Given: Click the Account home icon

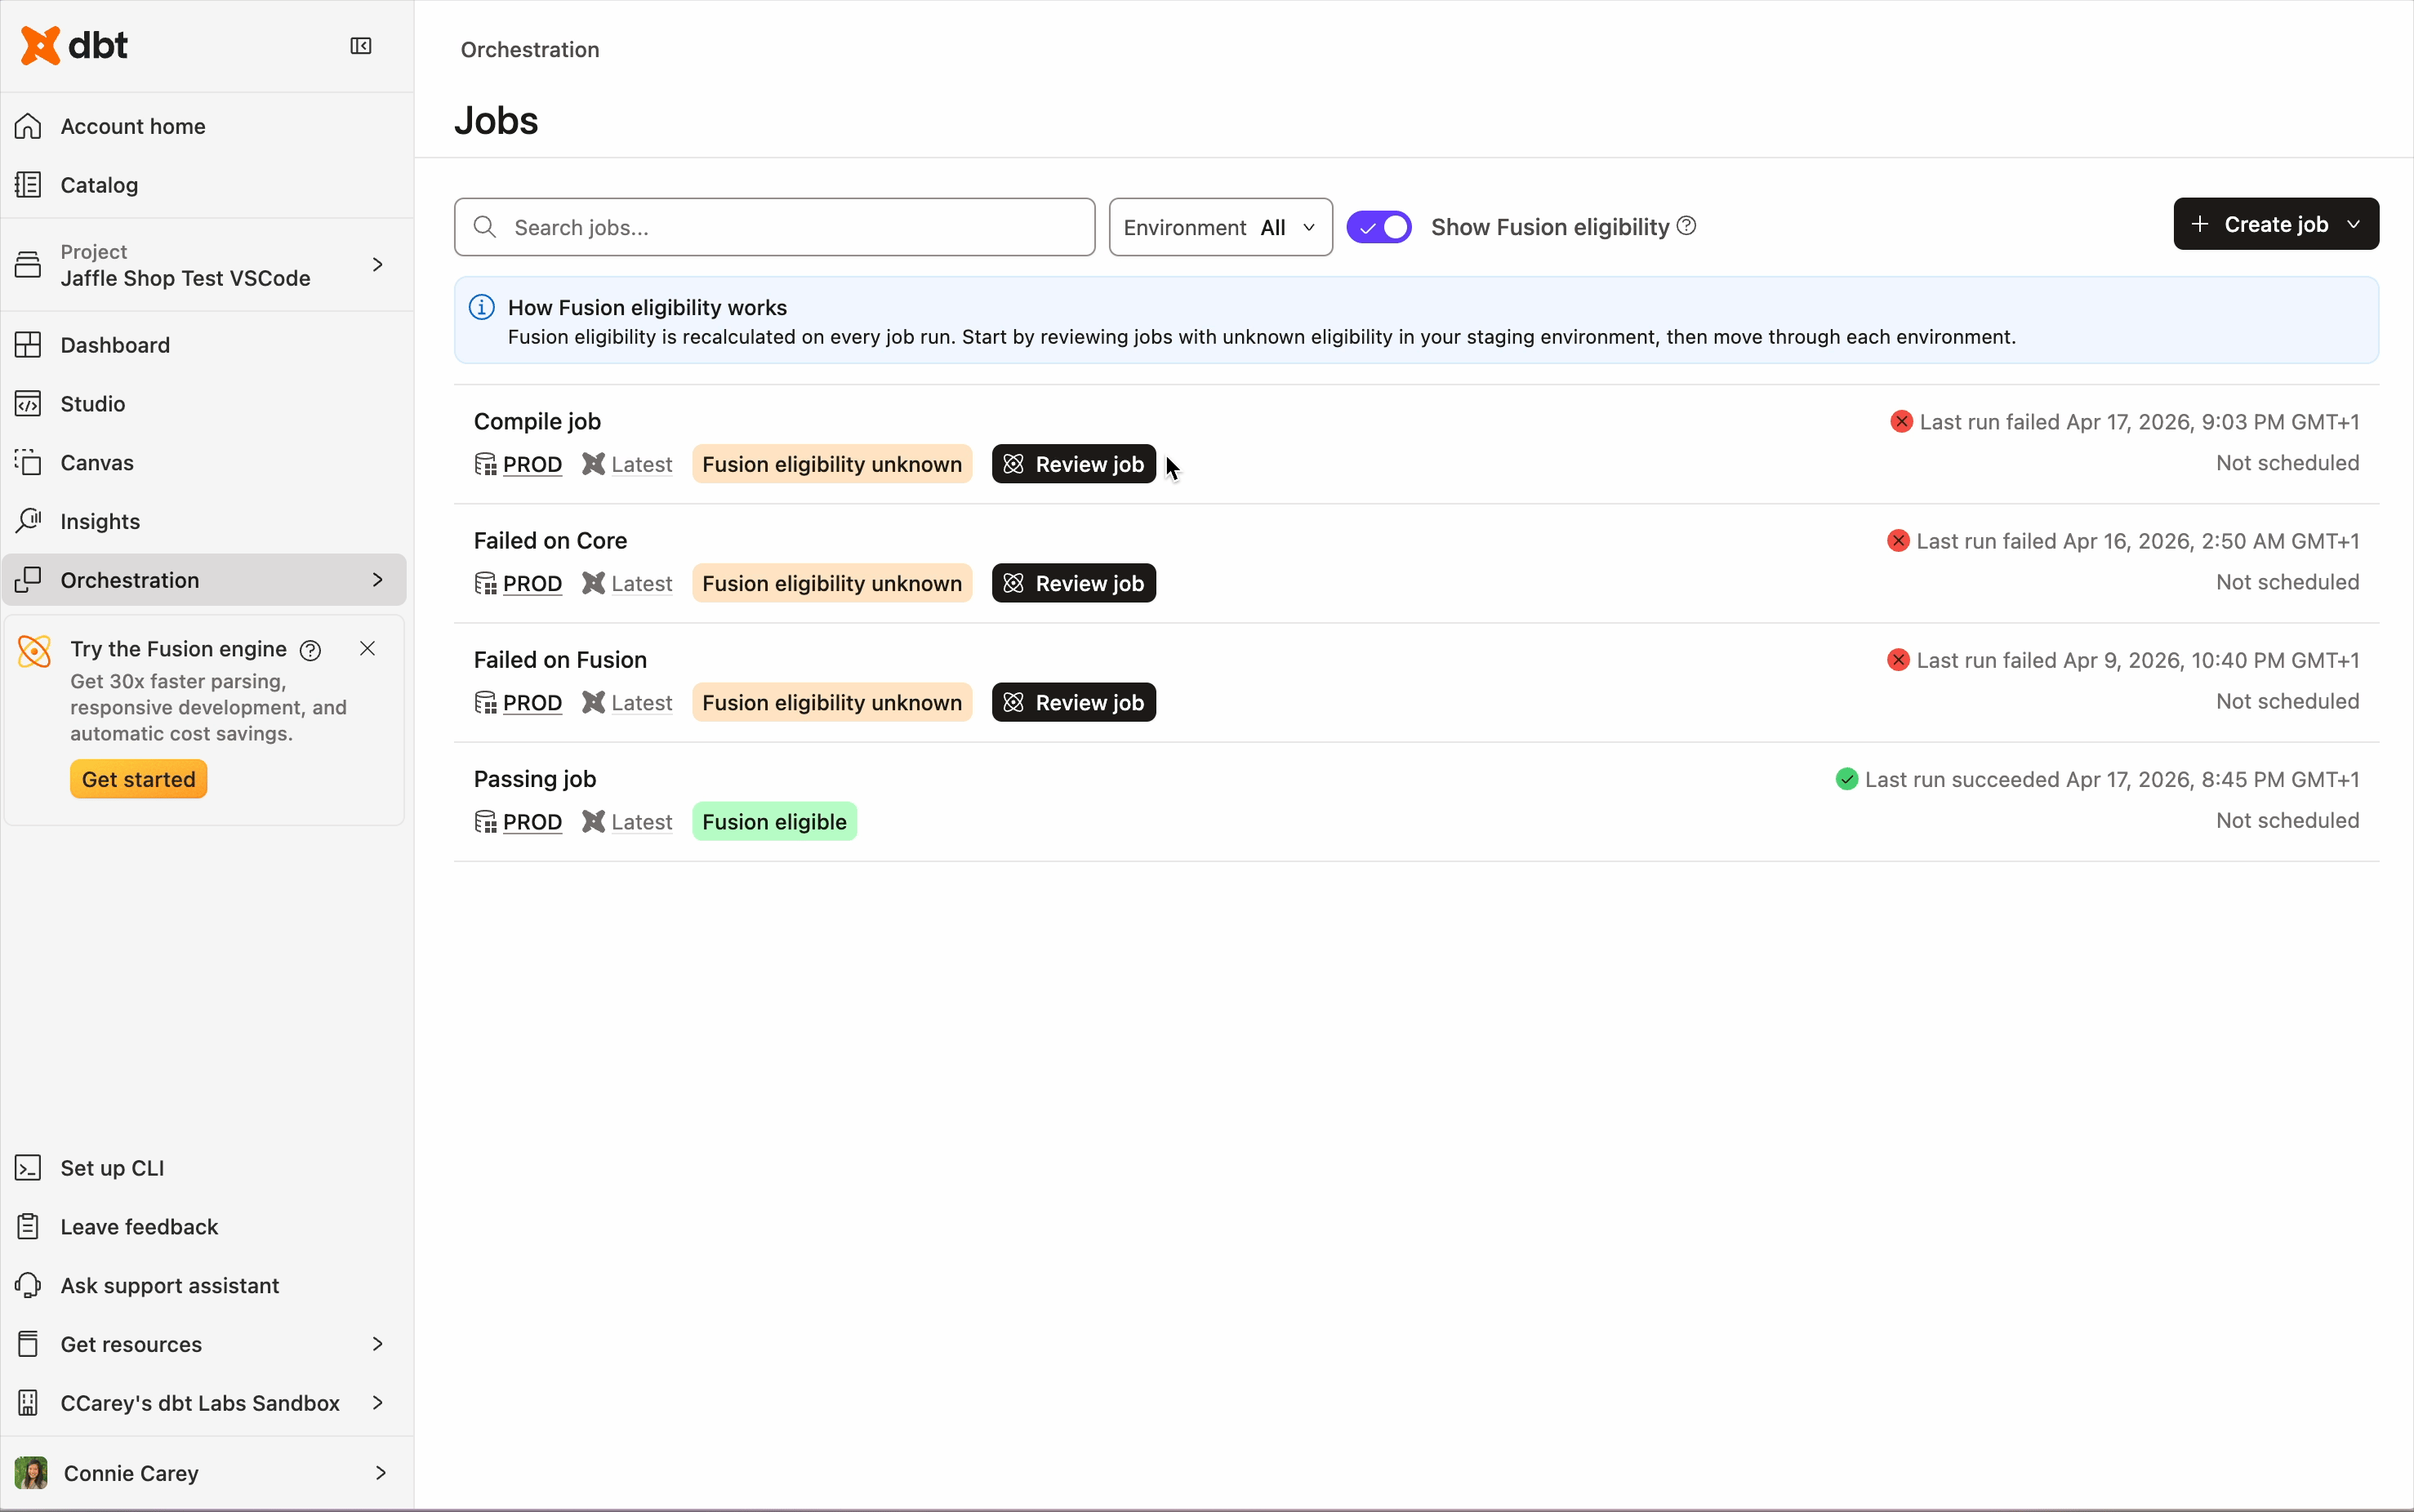Looking at the screenshot, I should click(x=28, y=125).
